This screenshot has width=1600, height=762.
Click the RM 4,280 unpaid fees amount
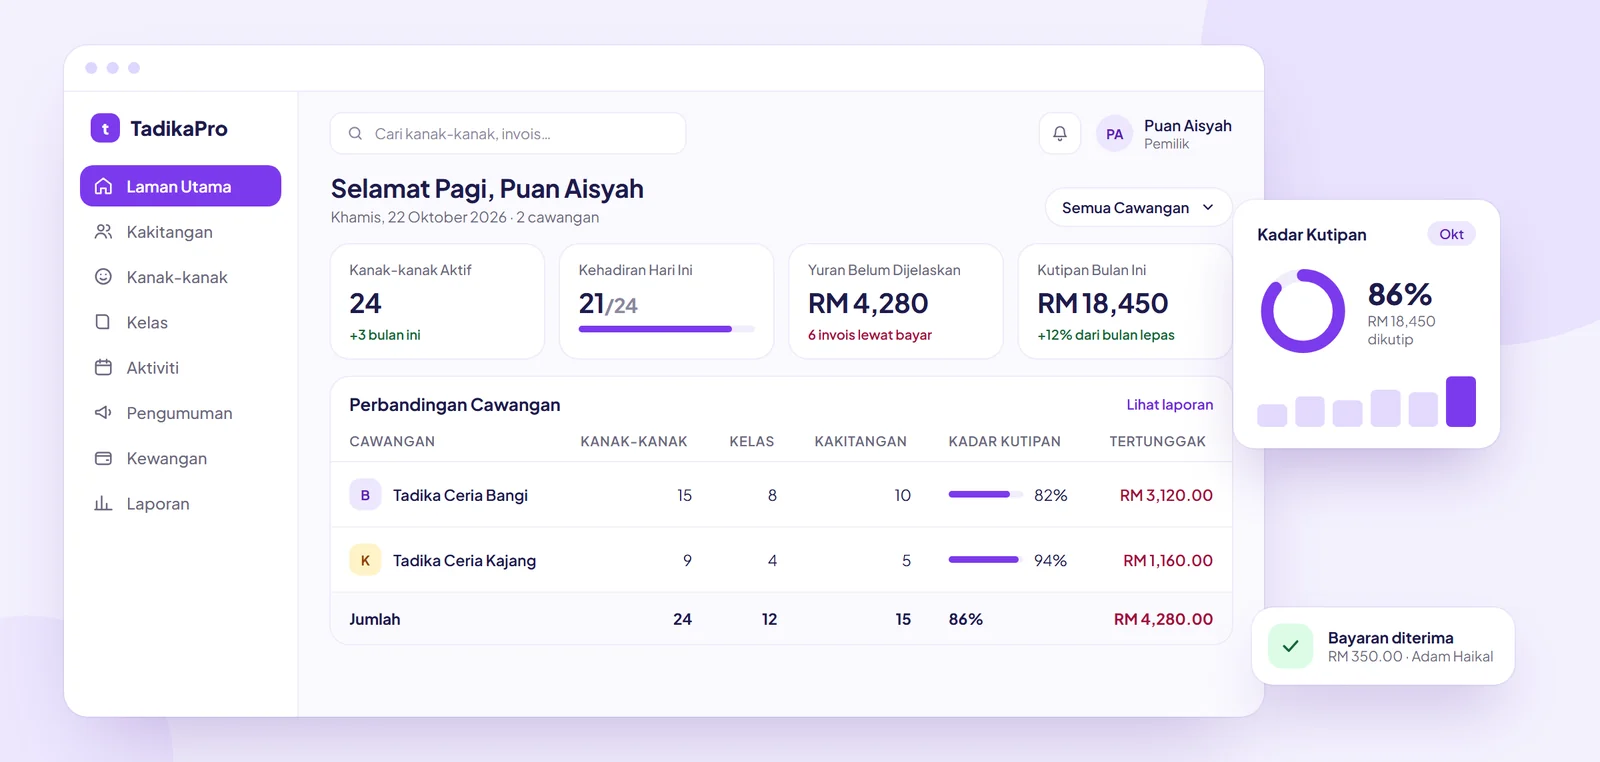[868, 303]
